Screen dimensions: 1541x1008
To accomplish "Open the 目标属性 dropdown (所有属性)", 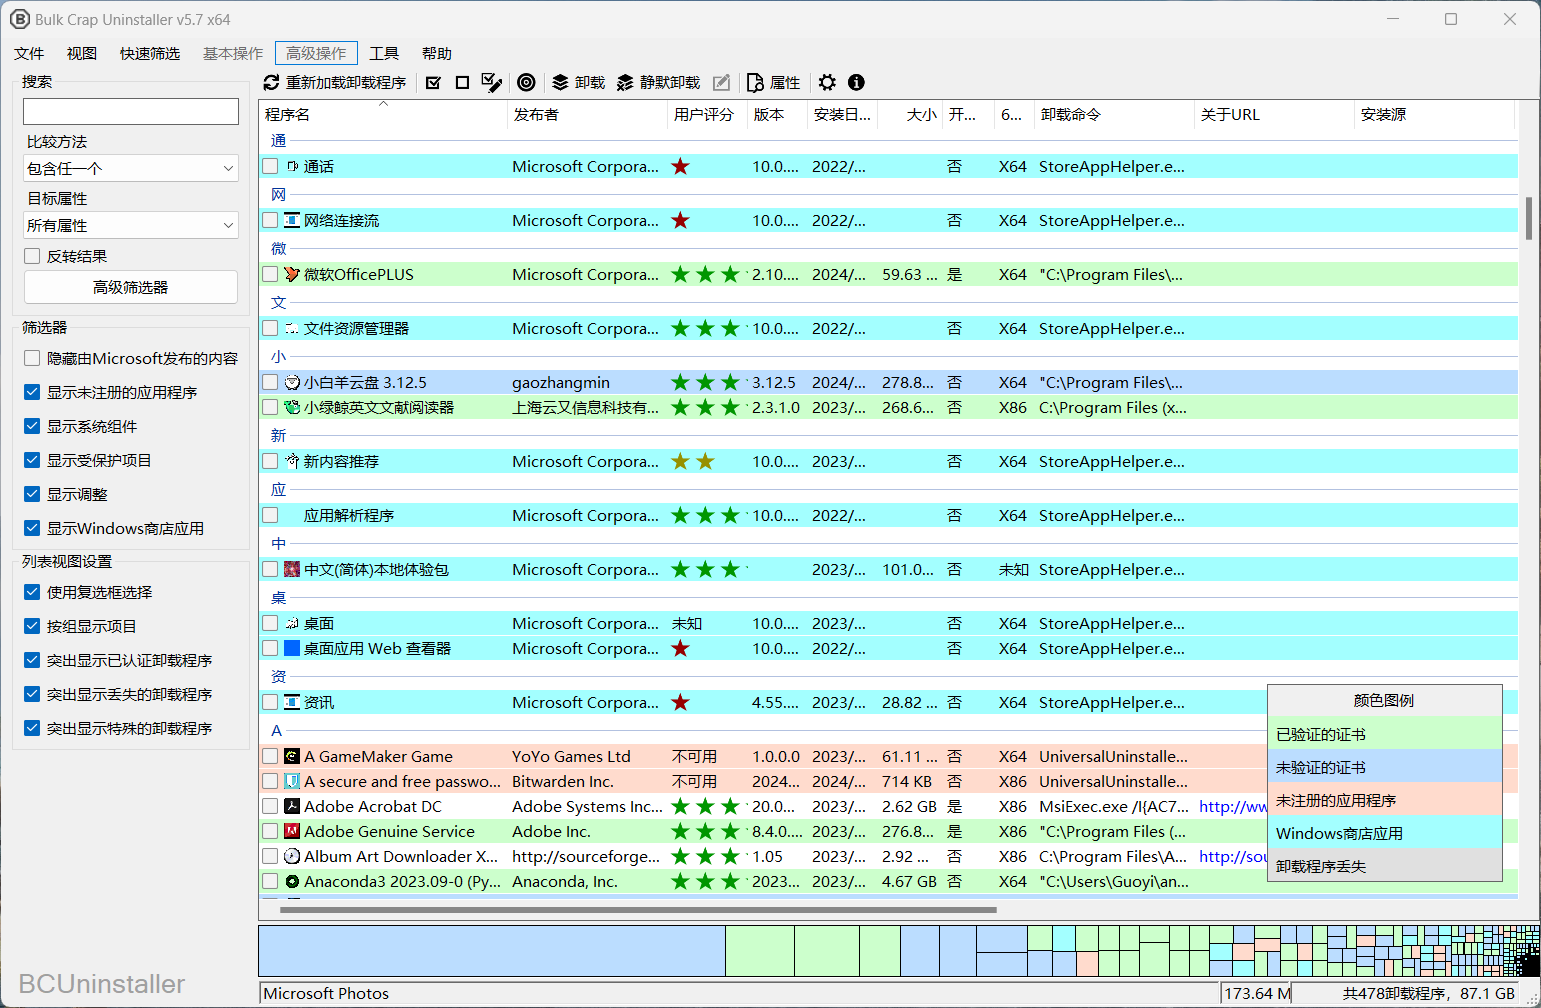I will tap(131, 225).
